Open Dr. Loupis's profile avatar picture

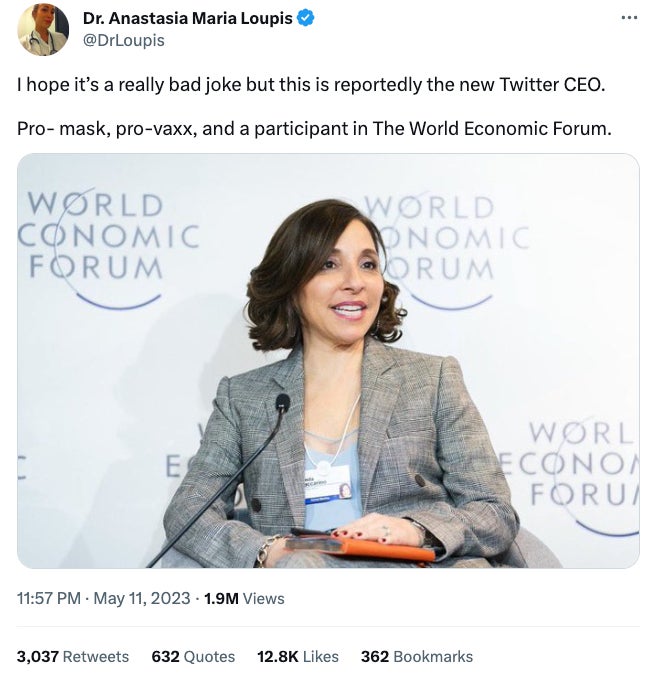(43, 30)
